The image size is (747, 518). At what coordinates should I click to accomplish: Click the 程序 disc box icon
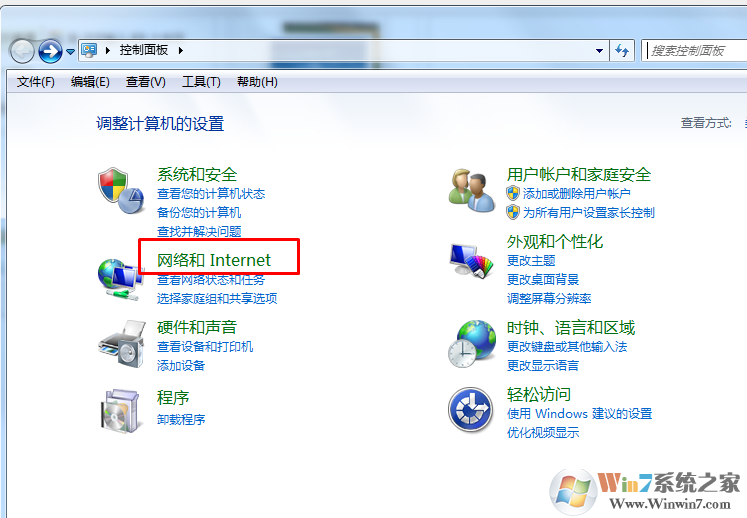(x=121, y=410)
